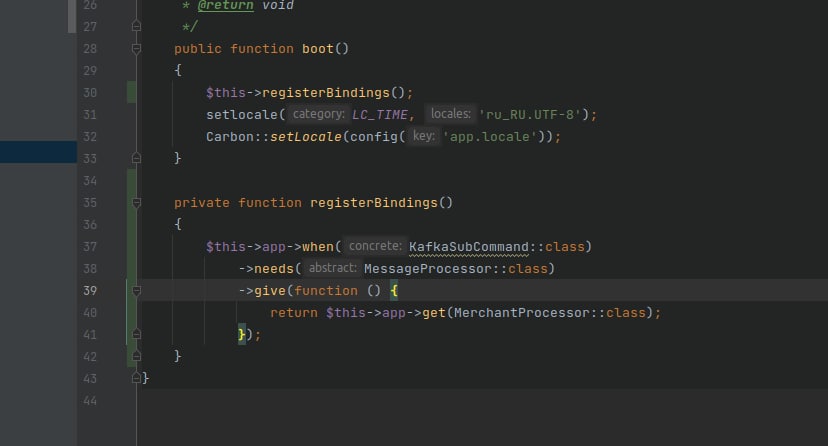Click the private keyword on line 35

tap(202, 203)
